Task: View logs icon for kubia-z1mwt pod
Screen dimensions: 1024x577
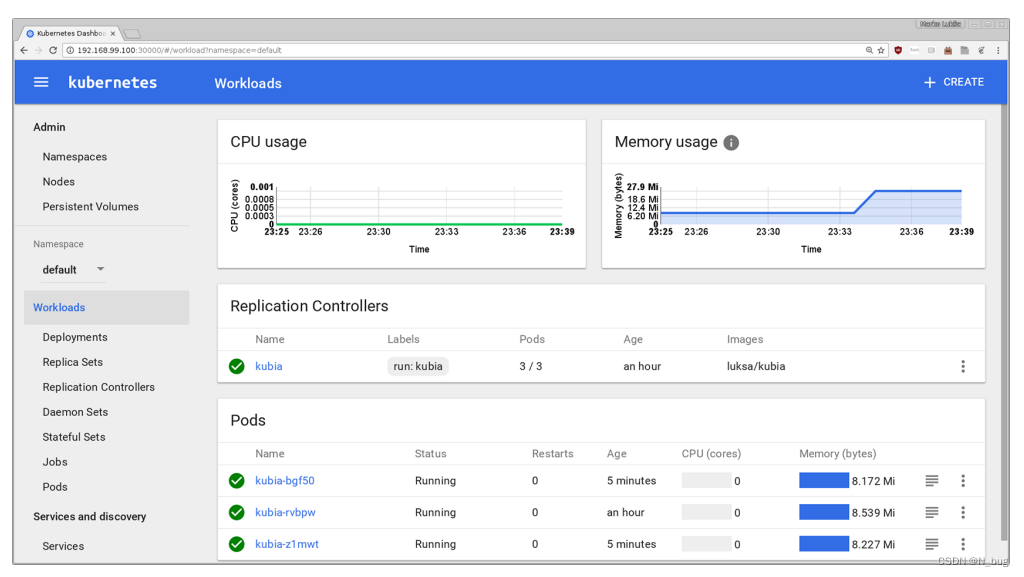Action: click(932, 544)
